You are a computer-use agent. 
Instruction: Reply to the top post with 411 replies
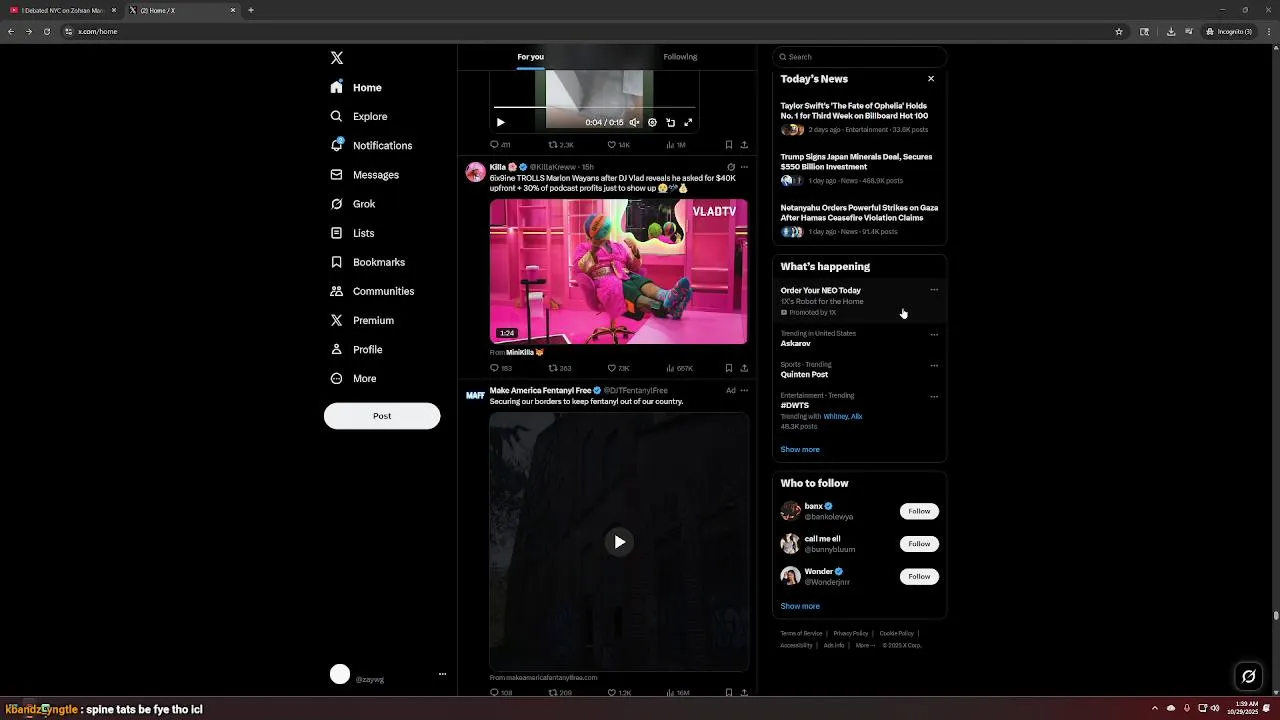point(500,145)
